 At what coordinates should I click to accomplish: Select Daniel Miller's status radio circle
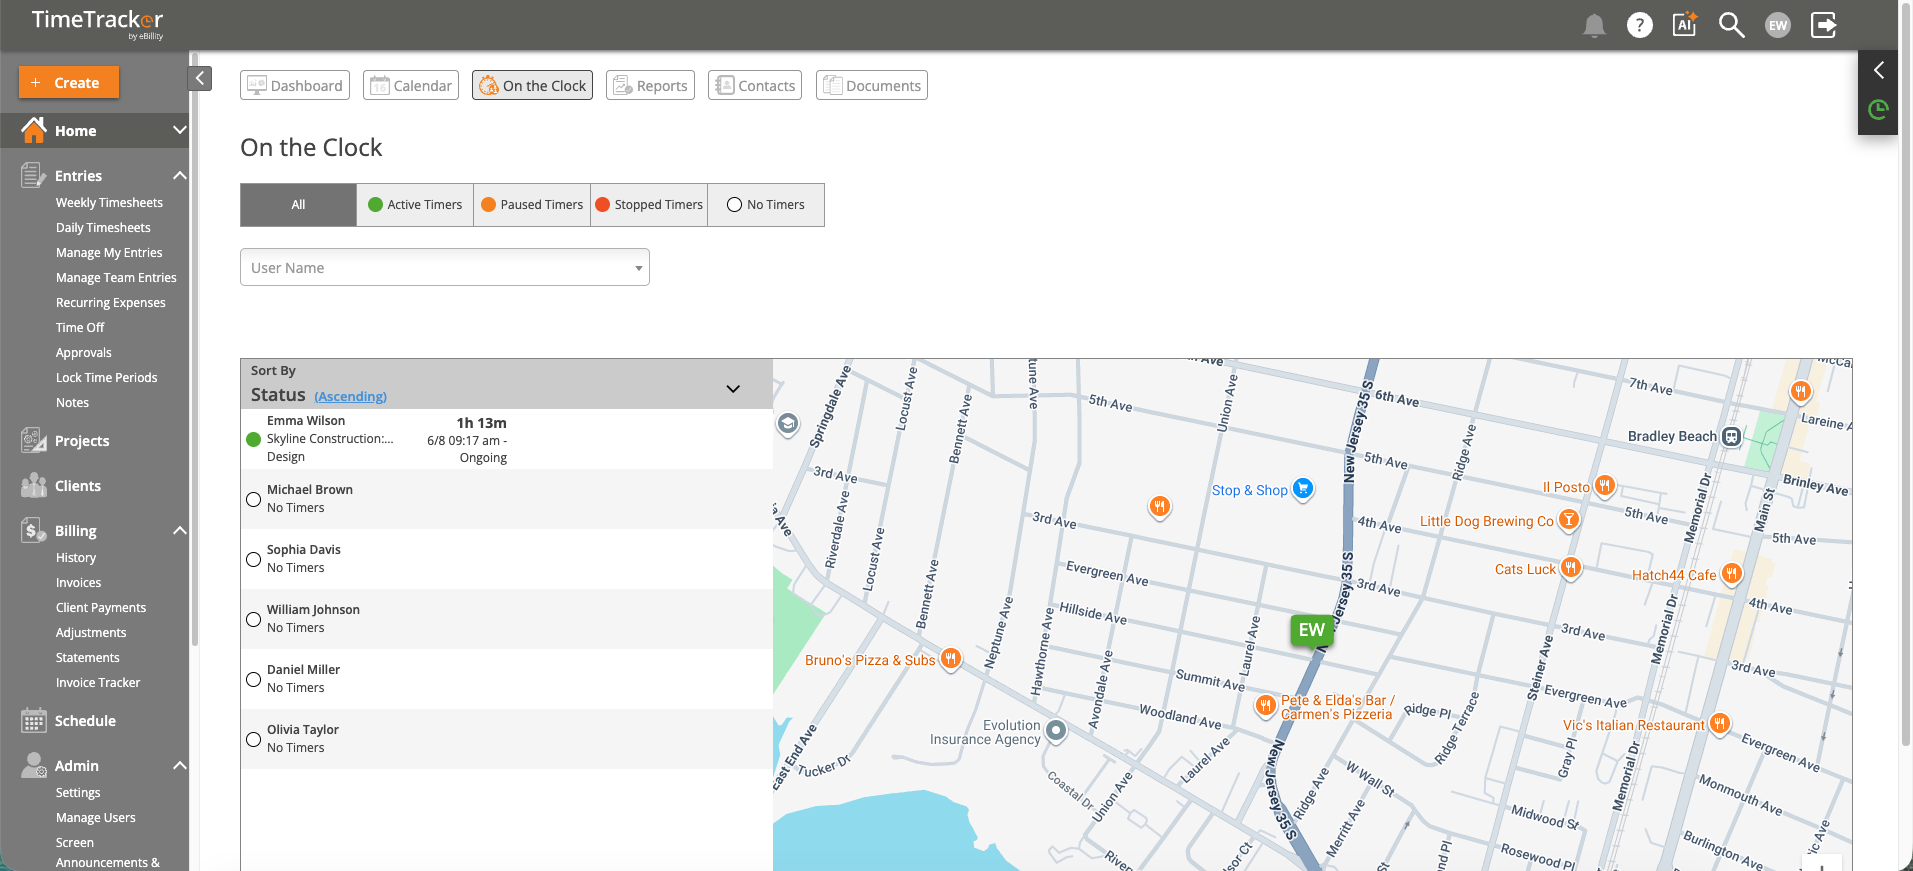click(254, 679)
